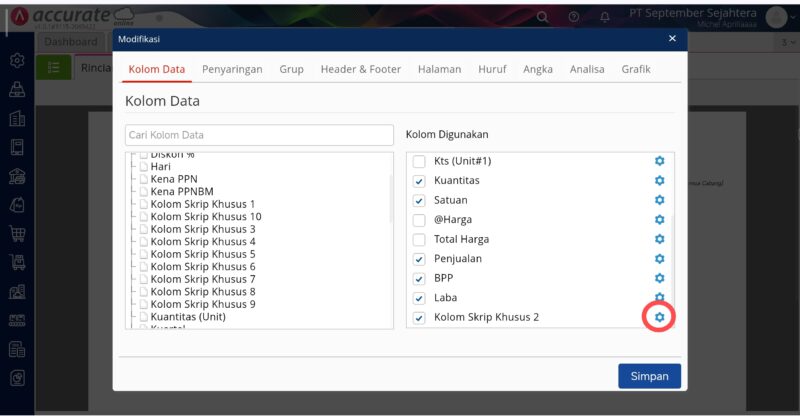Enable the @Harga column checkbox

[419, 220]
